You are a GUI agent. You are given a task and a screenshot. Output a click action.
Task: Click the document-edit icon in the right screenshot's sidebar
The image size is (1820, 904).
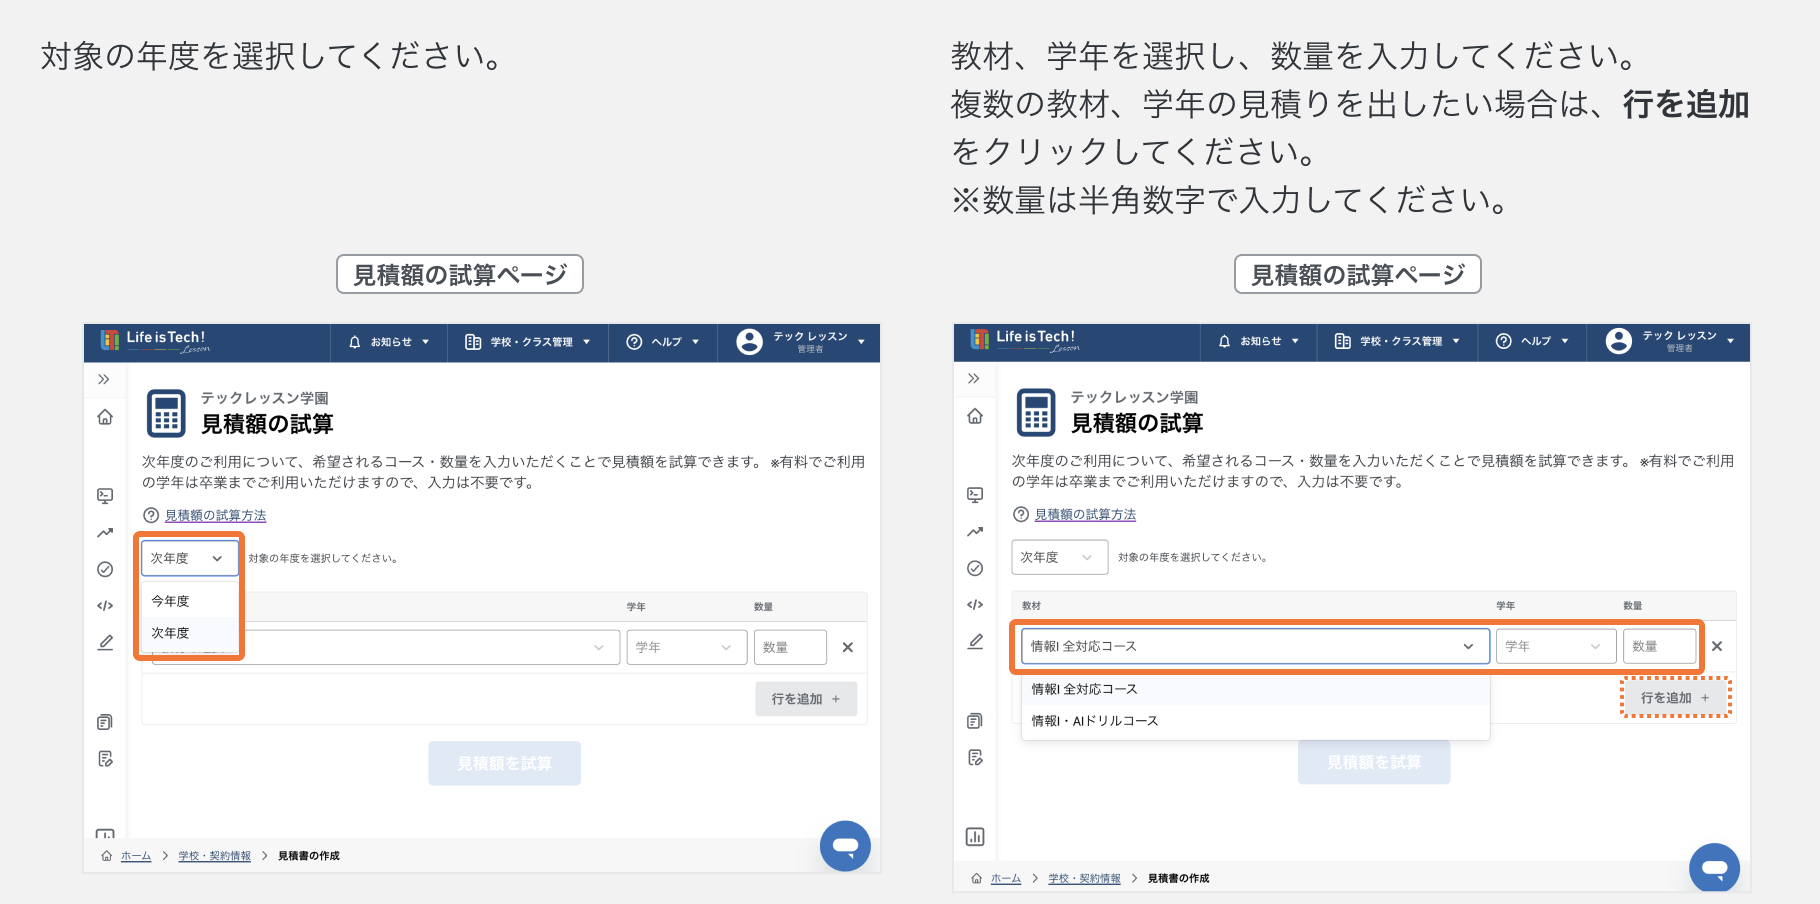pyautogui.click(x=975, y=758)
